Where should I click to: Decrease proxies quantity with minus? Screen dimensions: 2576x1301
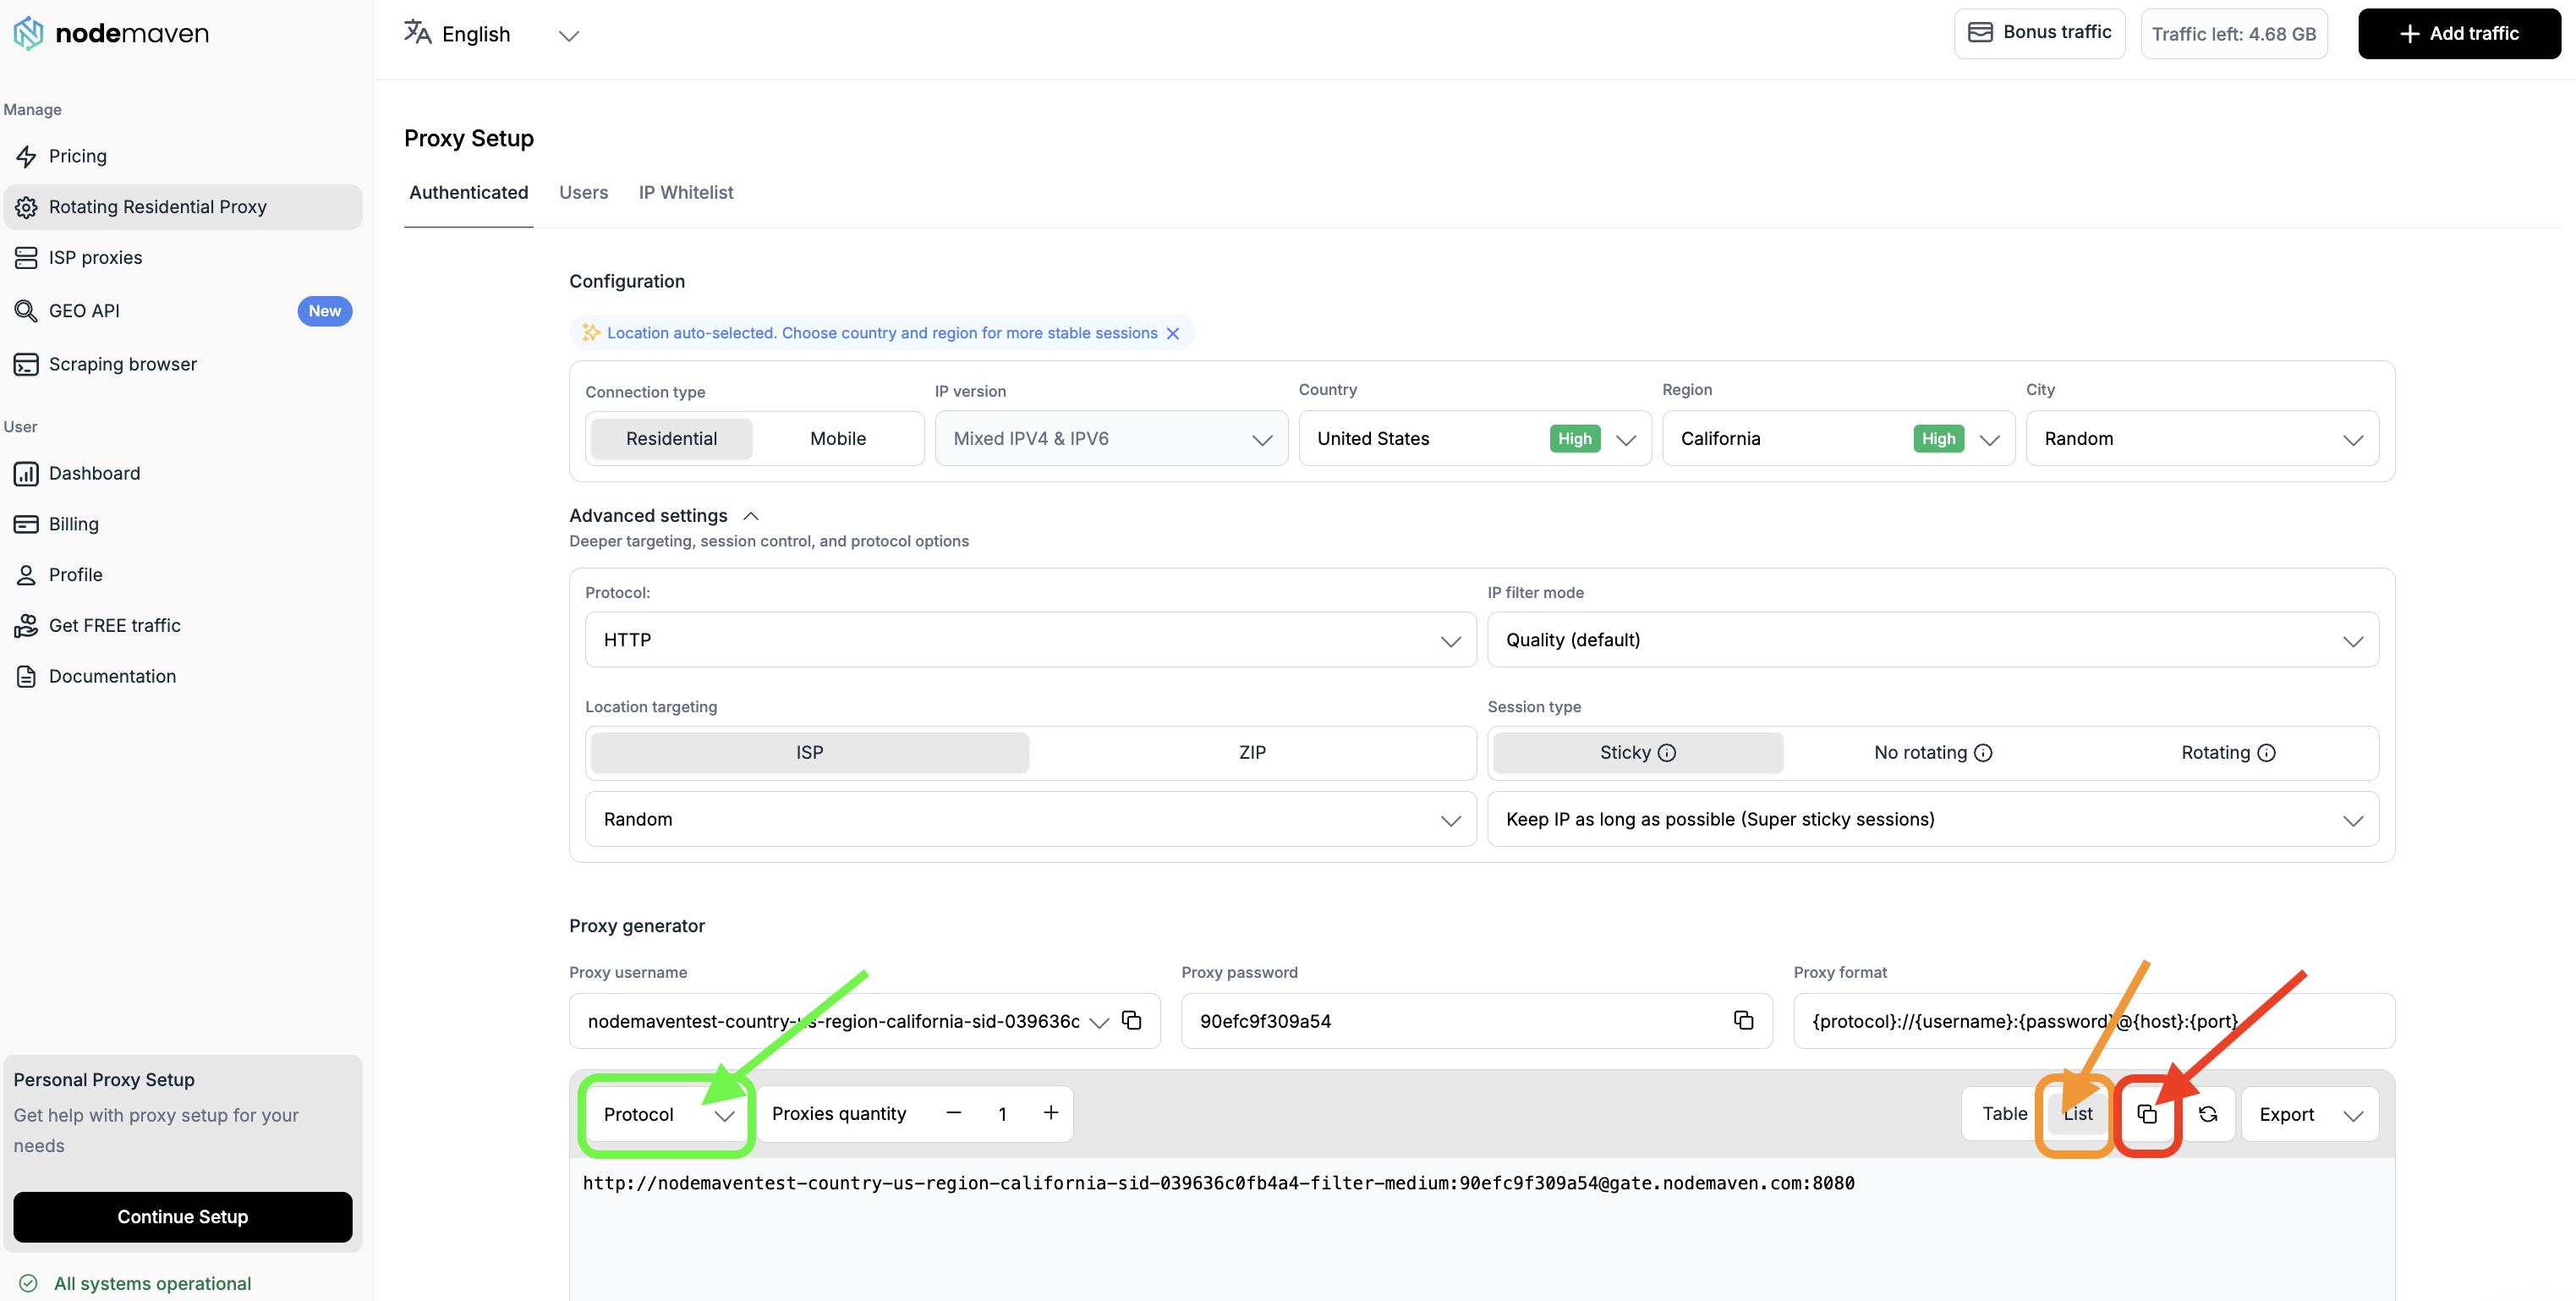coord(954,1113)
